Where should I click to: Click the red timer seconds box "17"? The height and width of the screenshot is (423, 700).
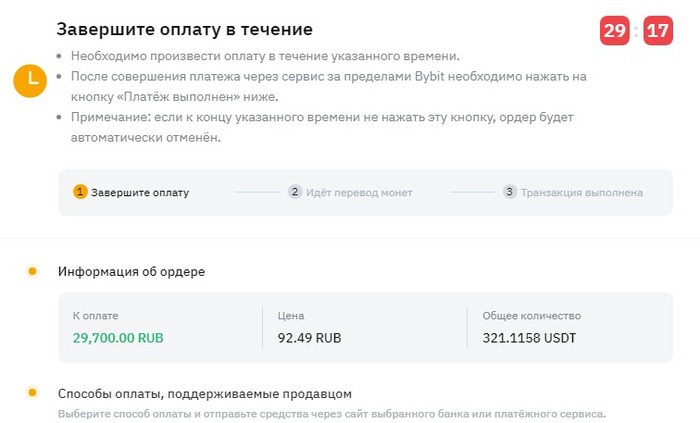658,31
